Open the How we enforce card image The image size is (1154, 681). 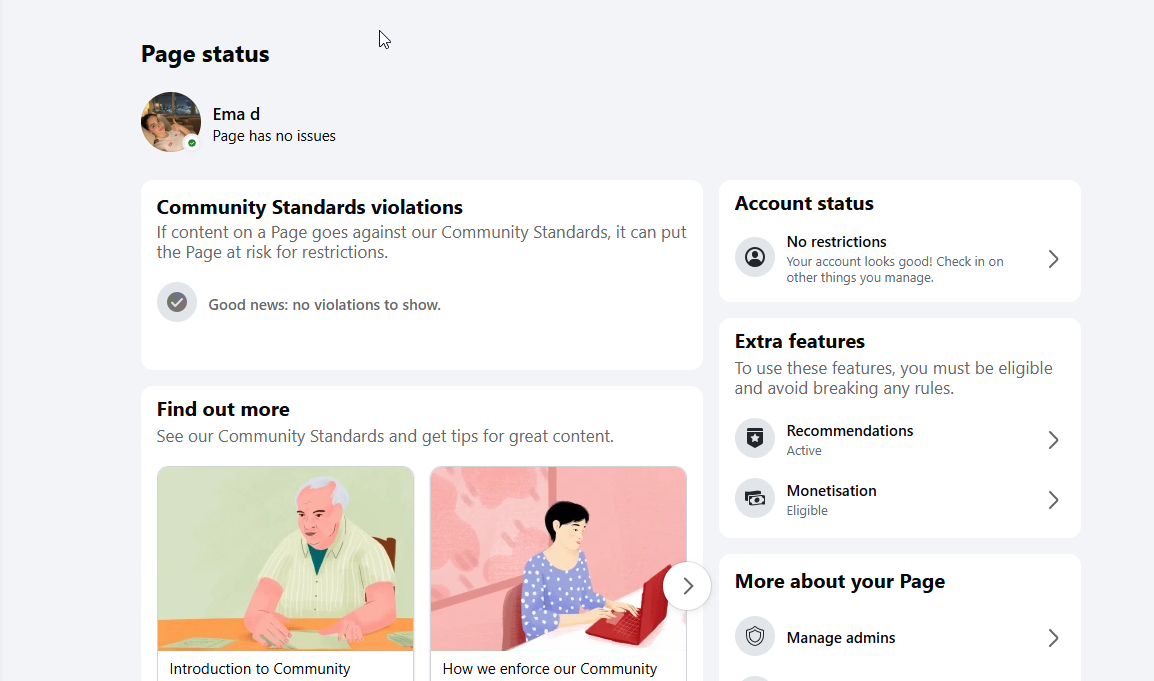559,559
